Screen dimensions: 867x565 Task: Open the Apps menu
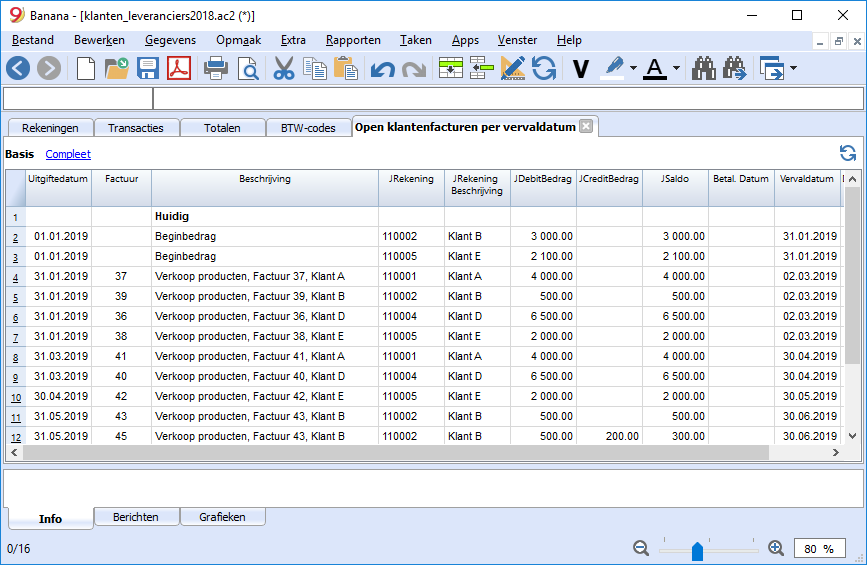tap(465, 40)
